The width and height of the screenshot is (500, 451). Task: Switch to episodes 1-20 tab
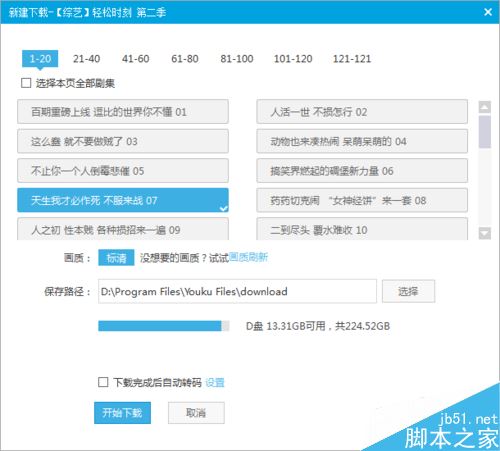pos(40,59)
